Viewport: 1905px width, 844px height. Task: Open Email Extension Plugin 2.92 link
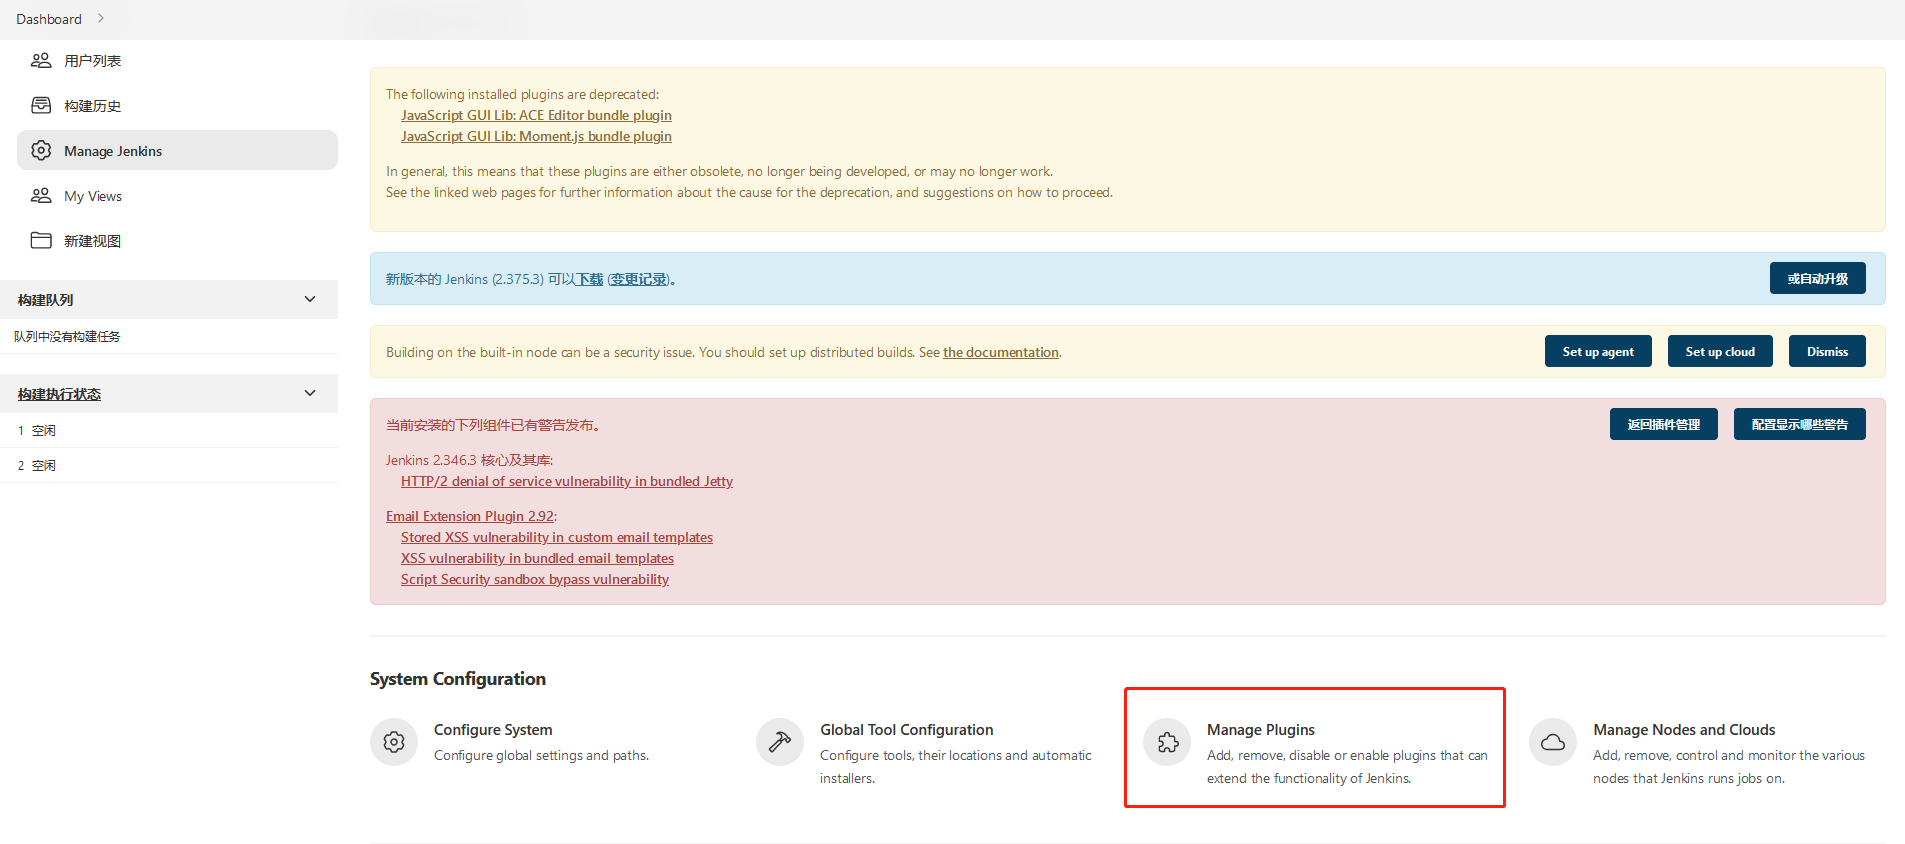point(470,516)
